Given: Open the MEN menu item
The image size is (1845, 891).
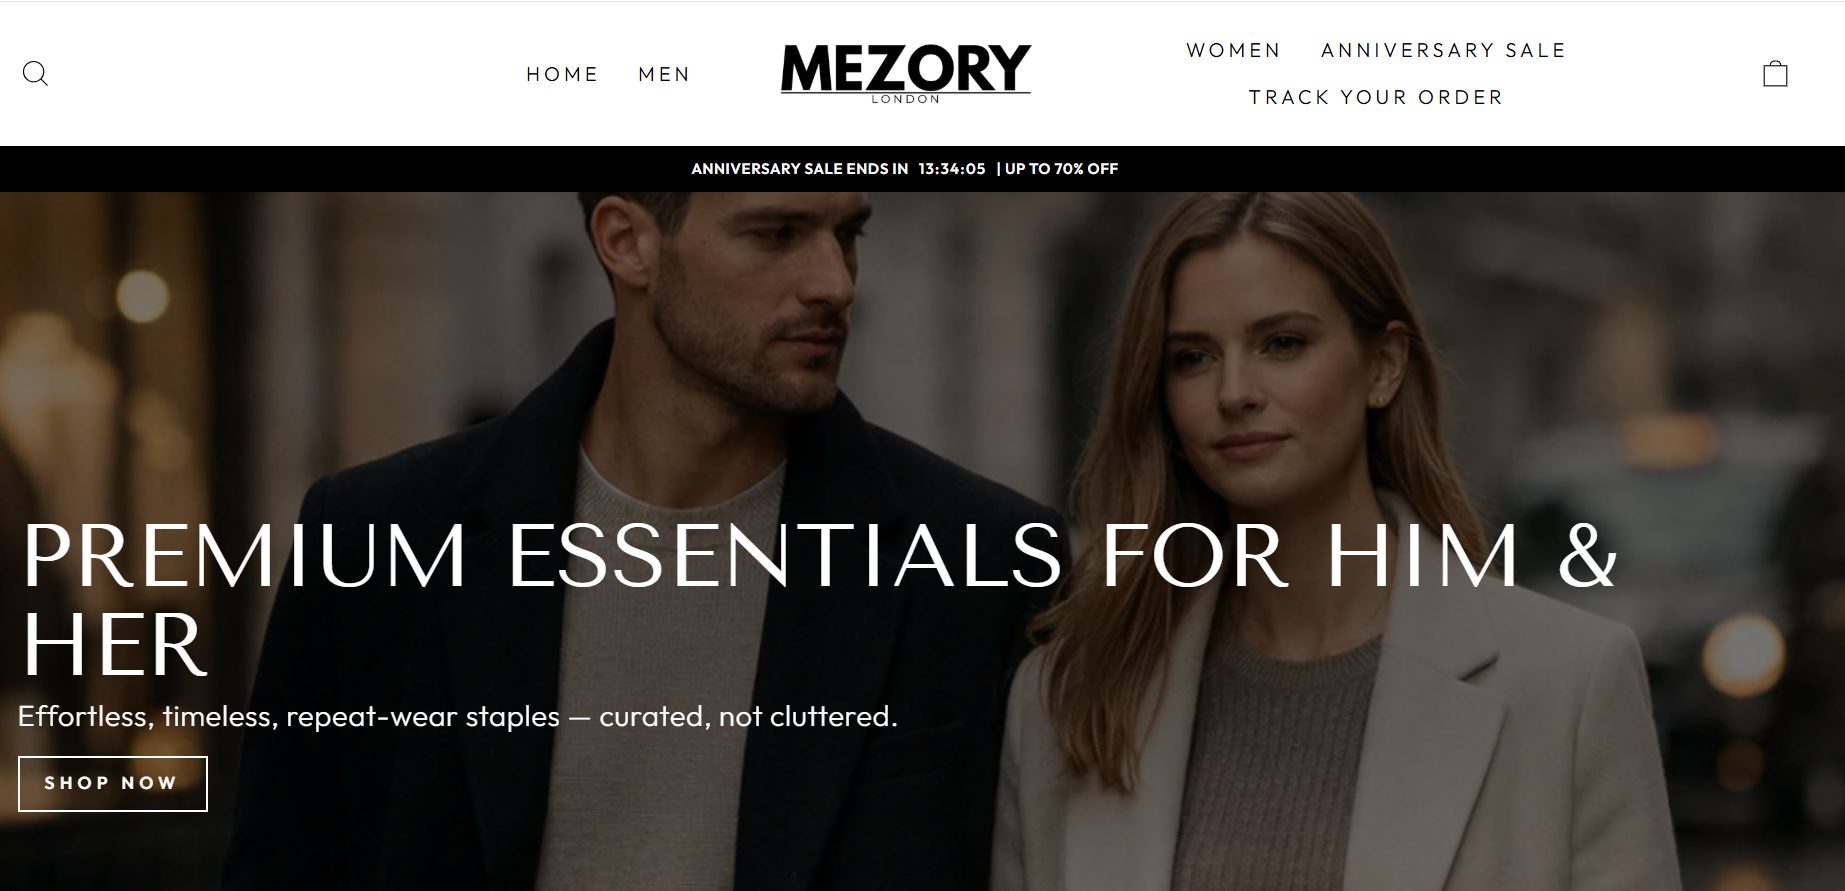Looking at the screenshot, I should 664,74.
